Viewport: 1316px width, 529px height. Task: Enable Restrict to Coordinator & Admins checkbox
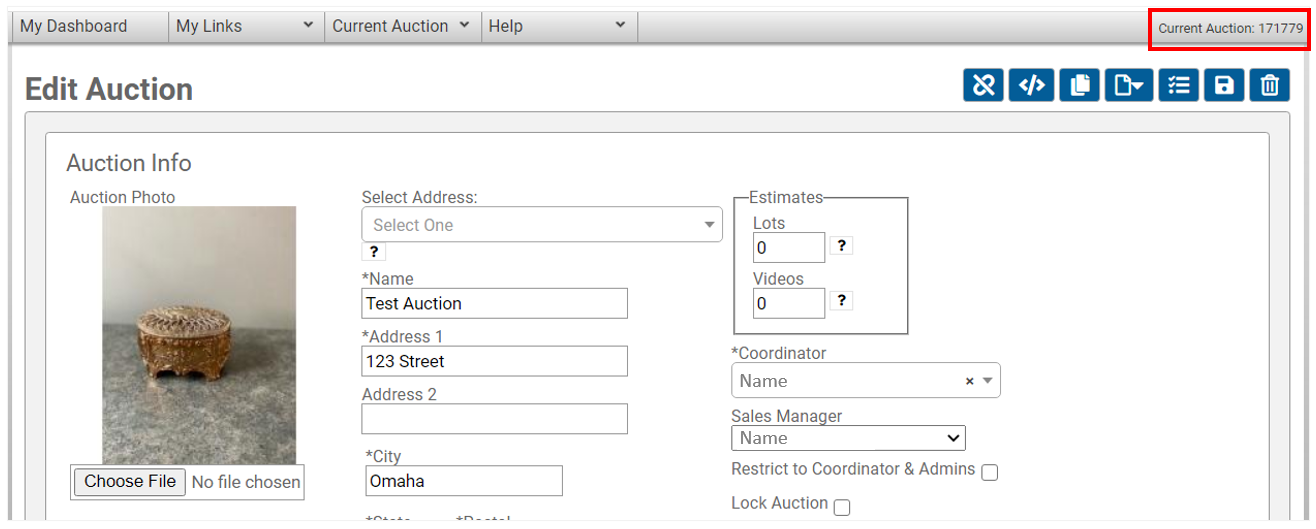(x=989, y=472)
